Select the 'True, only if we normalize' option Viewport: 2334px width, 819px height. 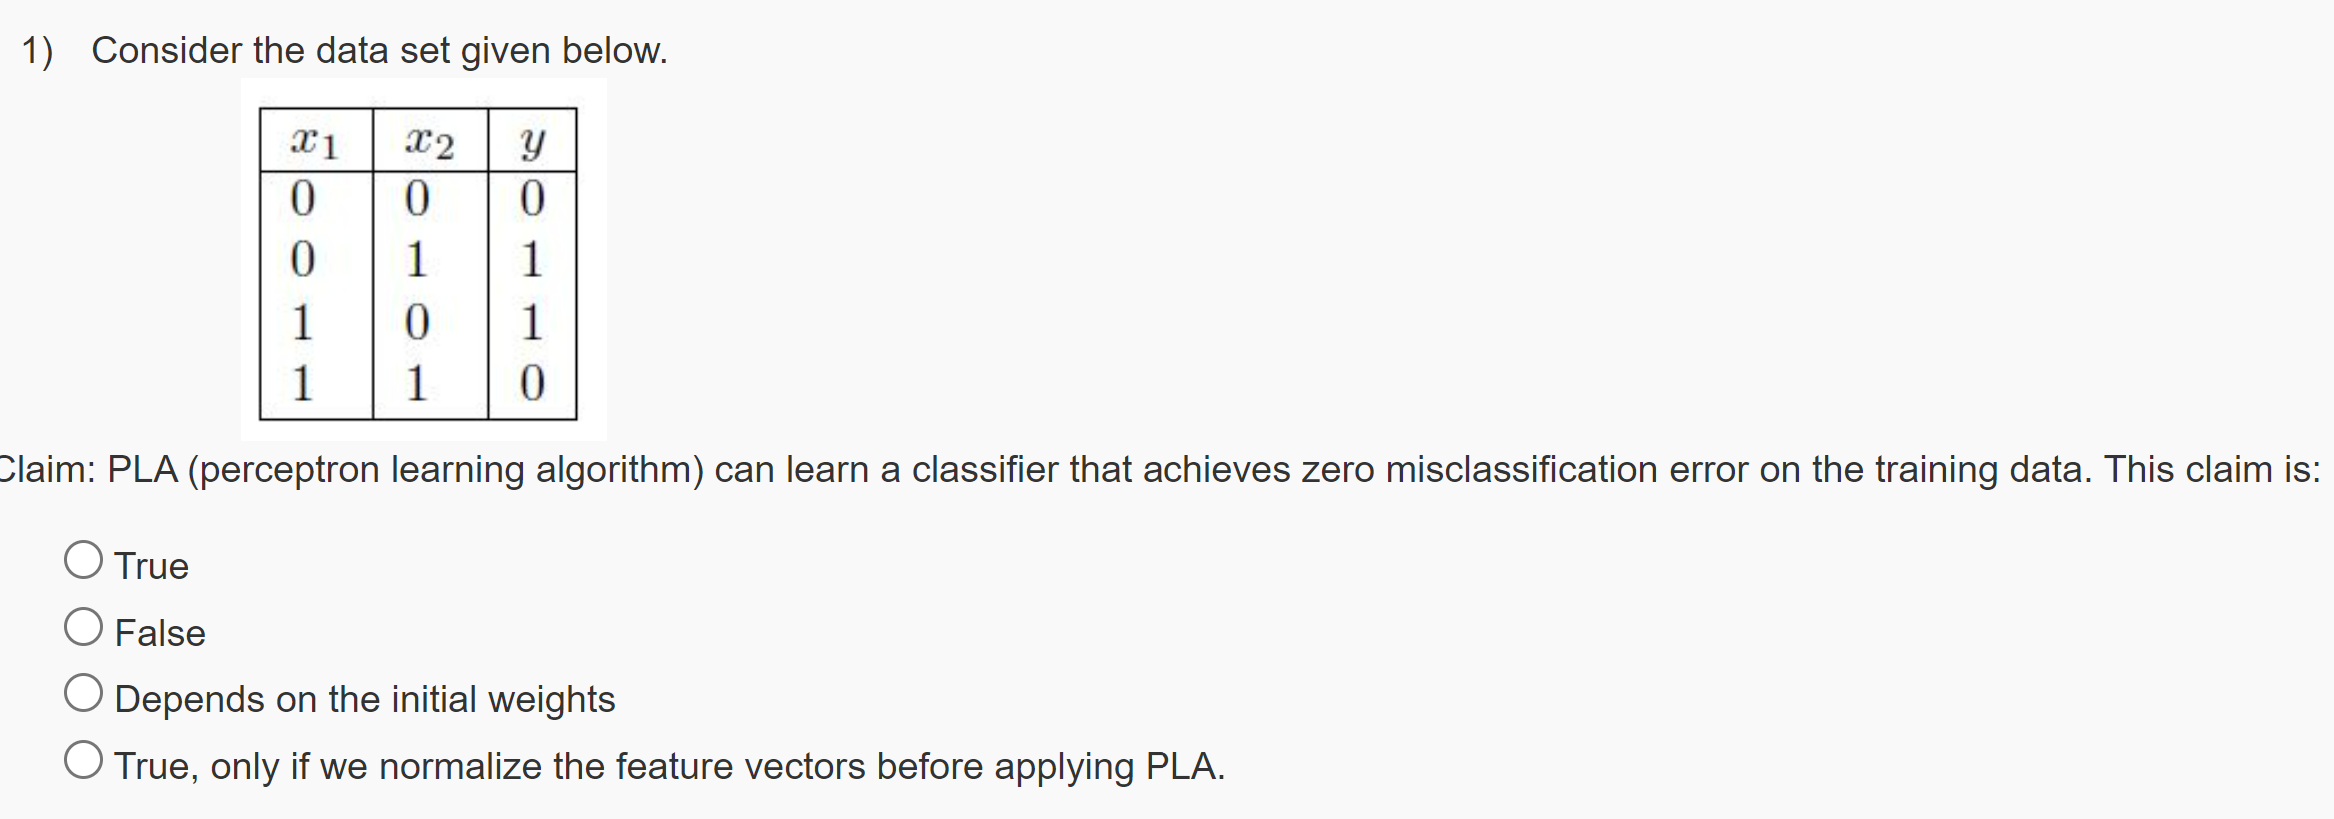pos(84,760)
